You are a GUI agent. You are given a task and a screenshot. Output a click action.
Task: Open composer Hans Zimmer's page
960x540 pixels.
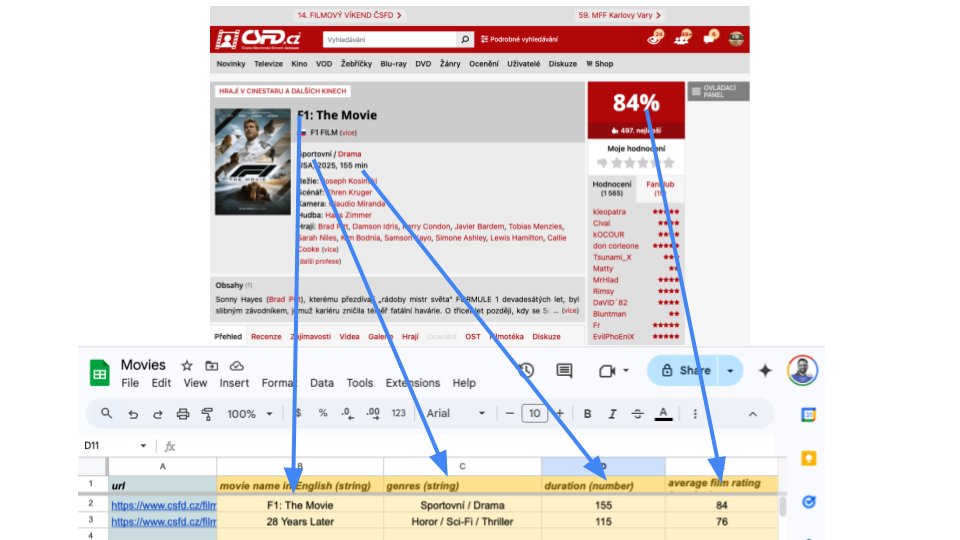(348, 215)
